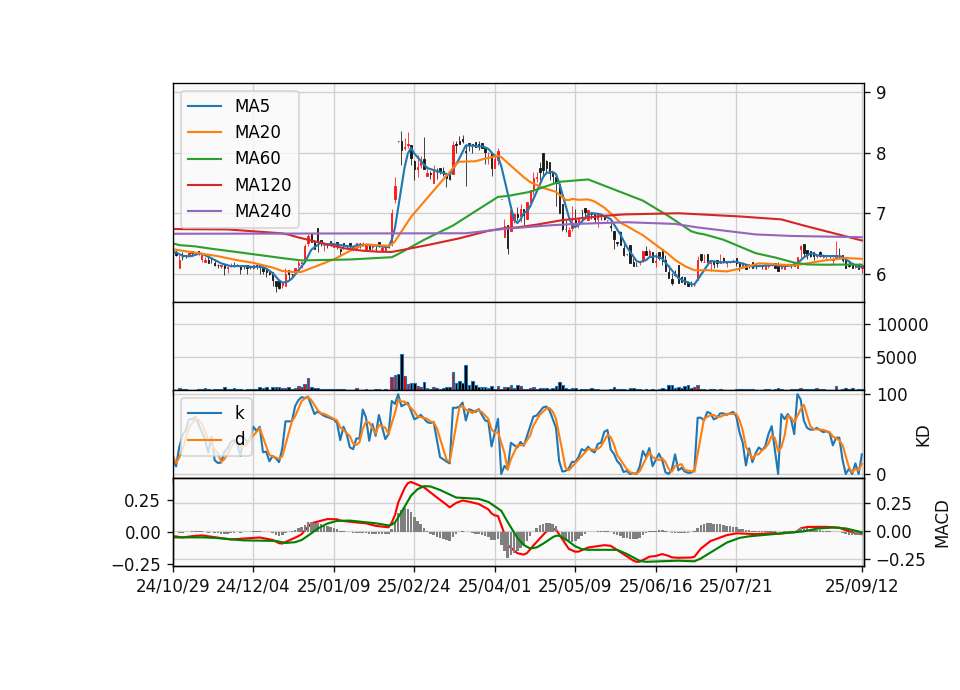Screen dimensions: 960x690
Task: Click the 25/04/01 date axis label
Action: [494, 587]
